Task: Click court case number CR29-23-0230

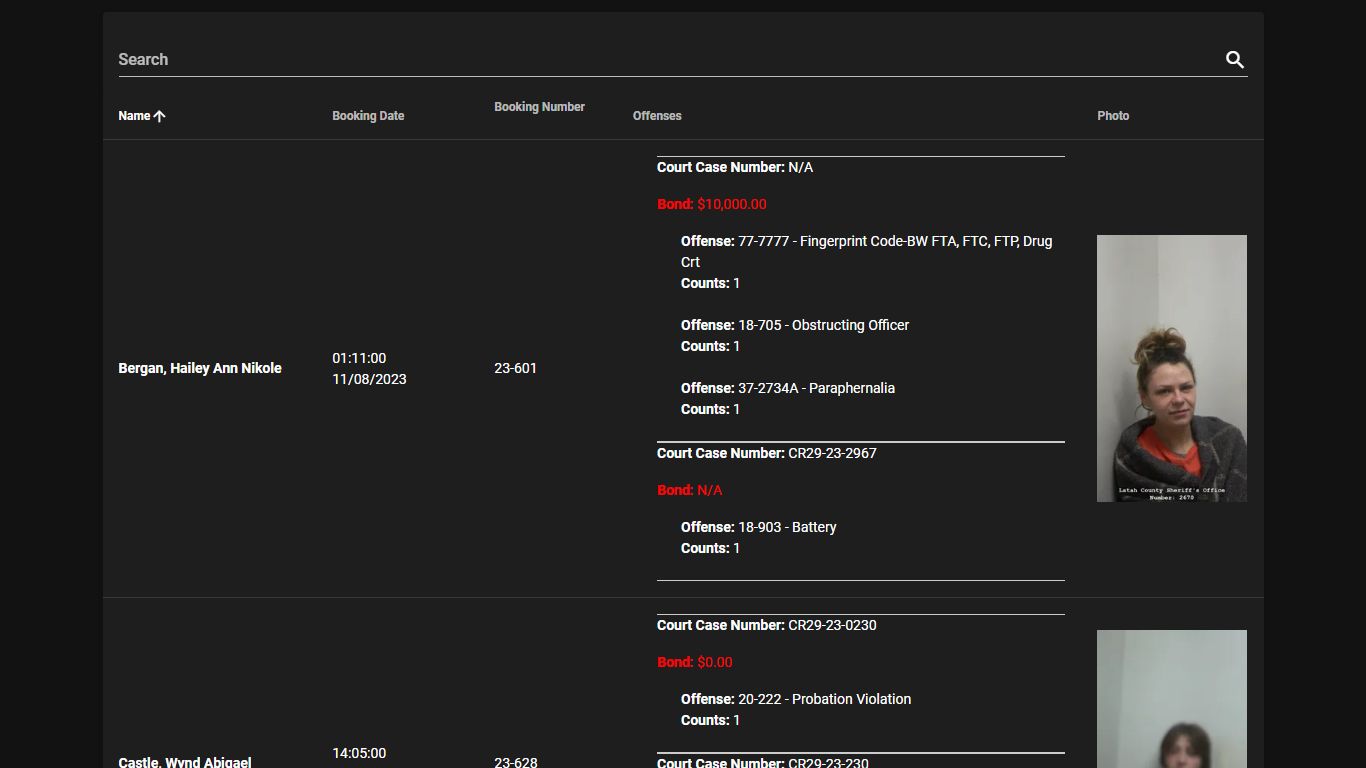Action: 832,625
